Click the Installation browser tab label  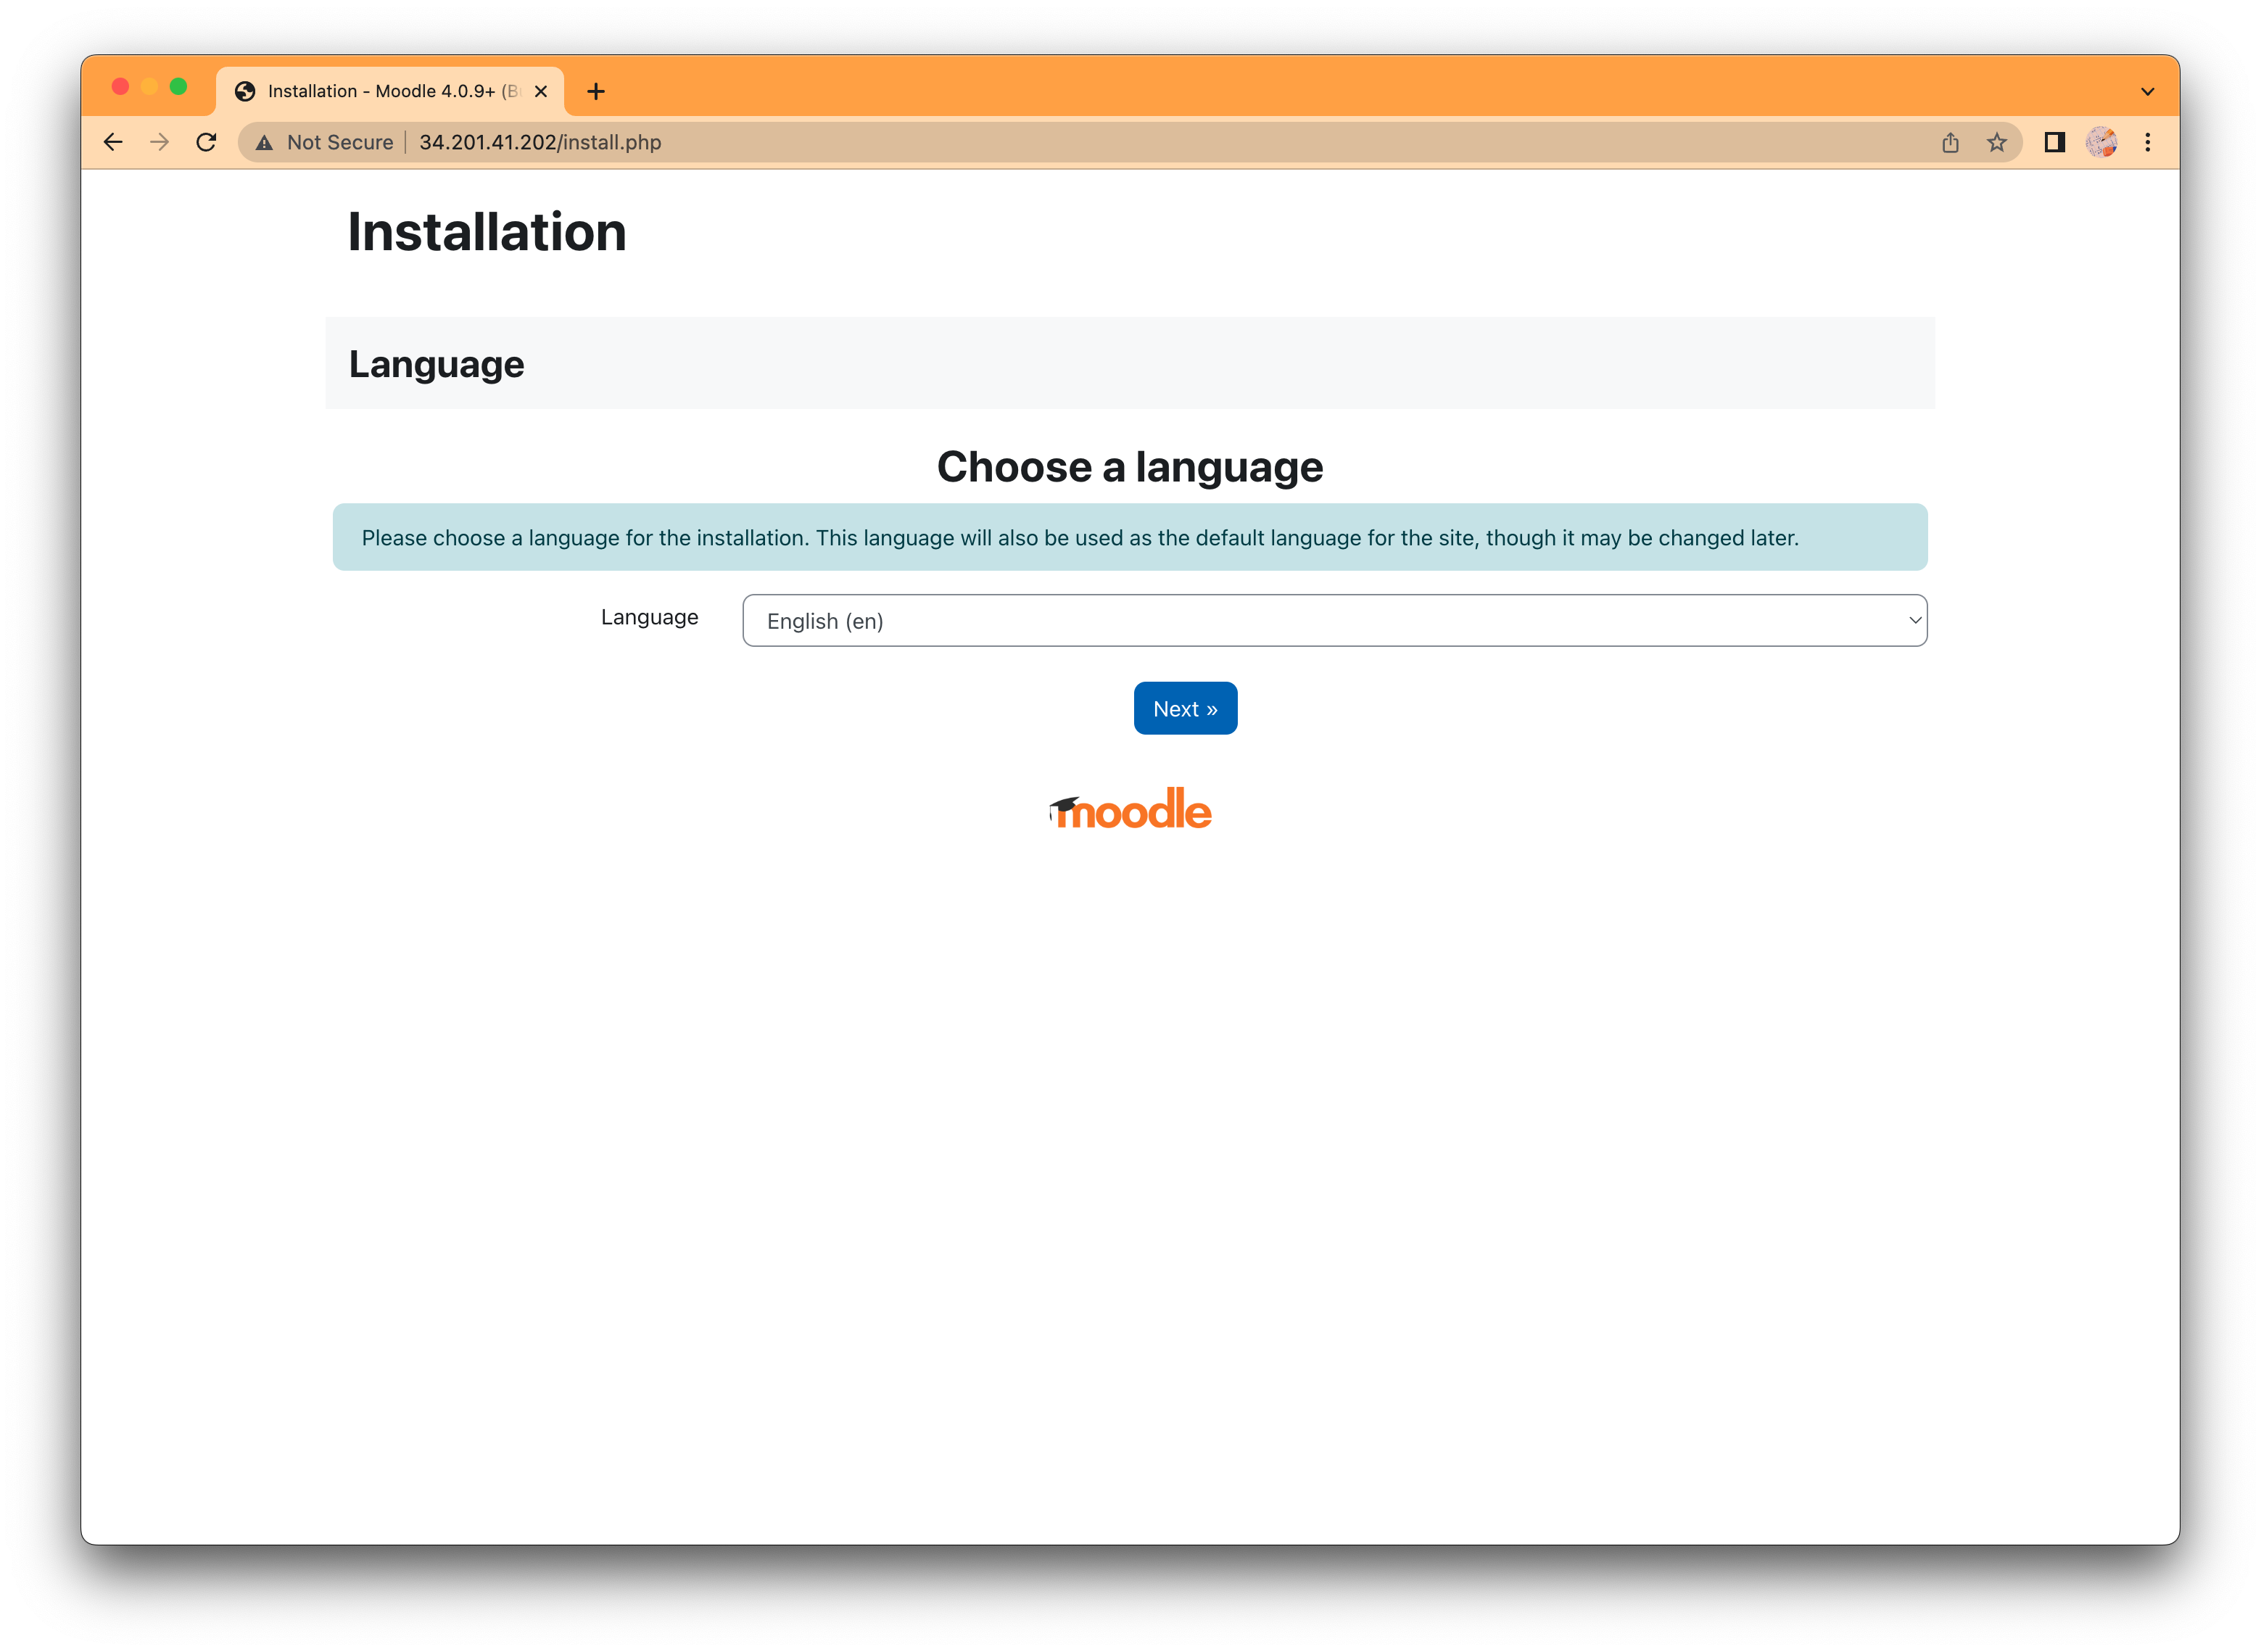388,89
